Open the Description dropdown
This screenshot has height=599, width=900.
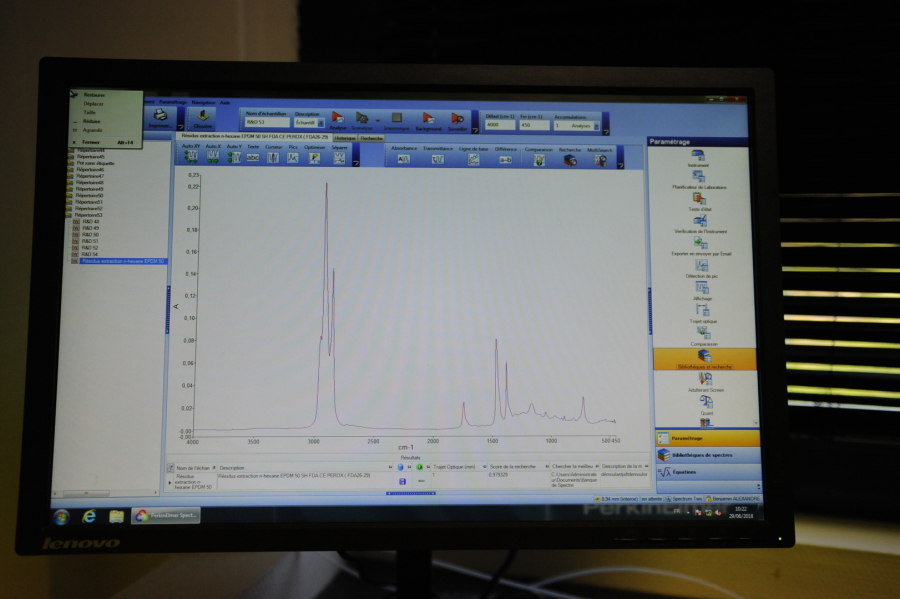pos(321,123)
